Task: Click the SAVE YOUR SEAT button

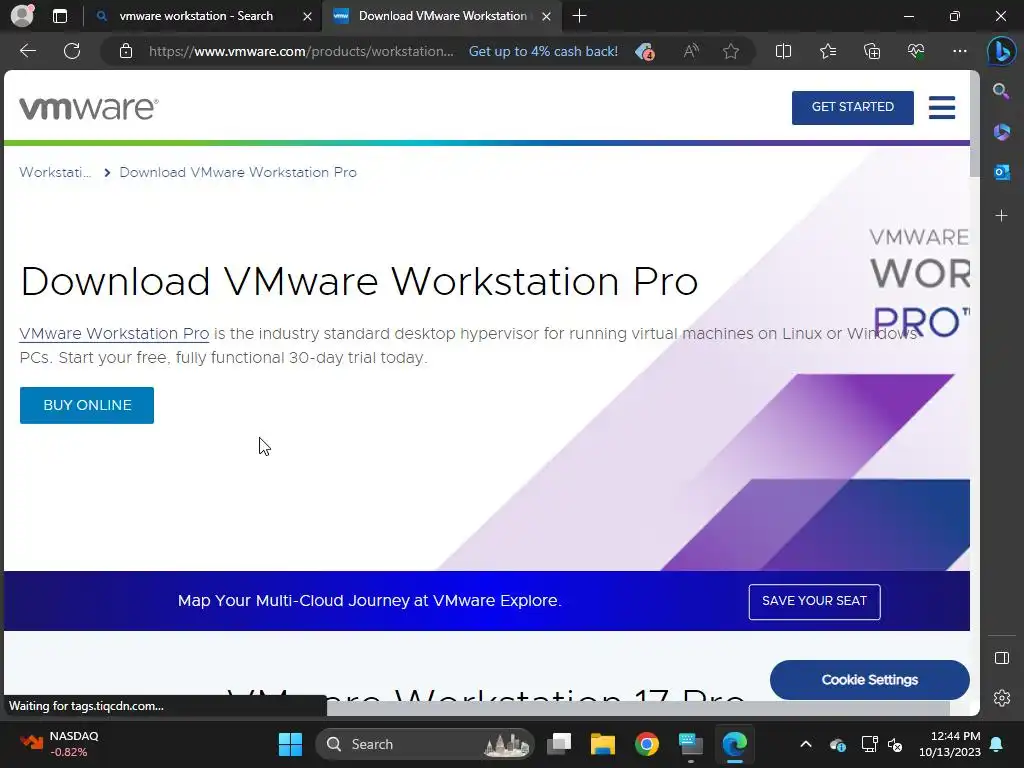Action: point(814,601)
